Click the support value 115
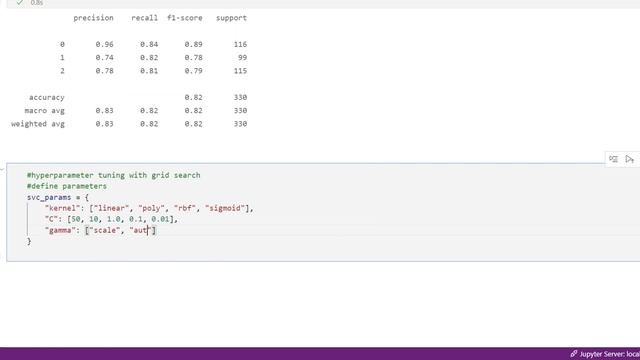 (x=240, y=71)
